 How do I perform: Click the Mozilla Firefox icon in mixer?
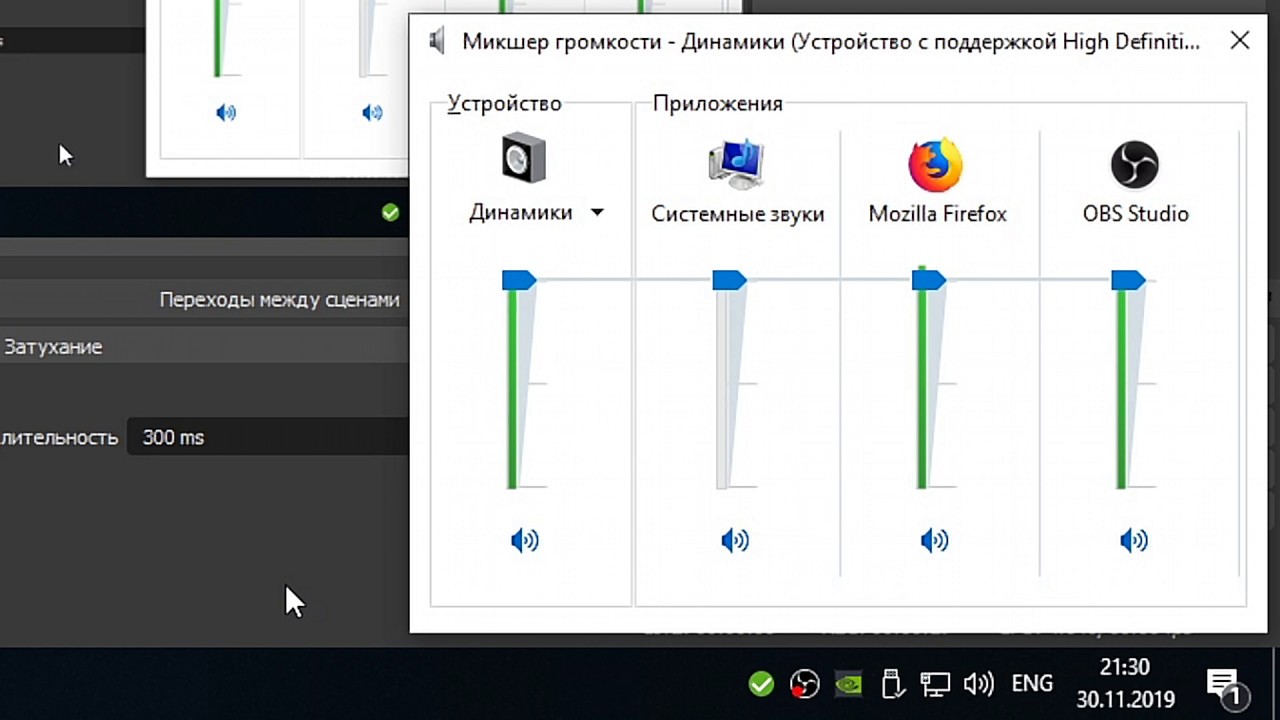(936, 164)
